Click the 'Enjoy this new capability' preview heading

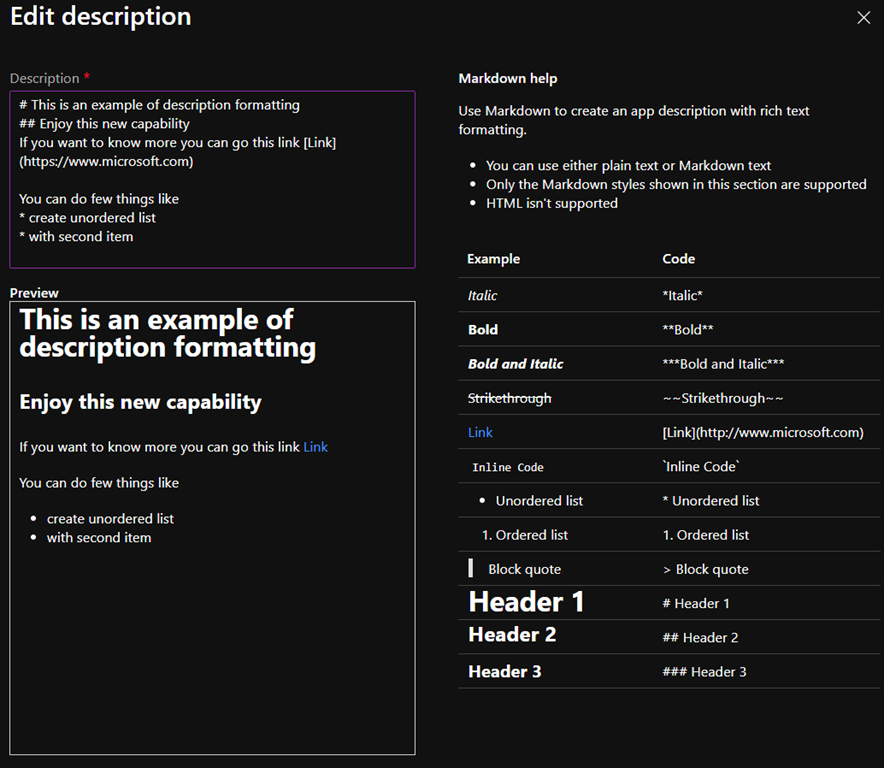coord(140,402)
